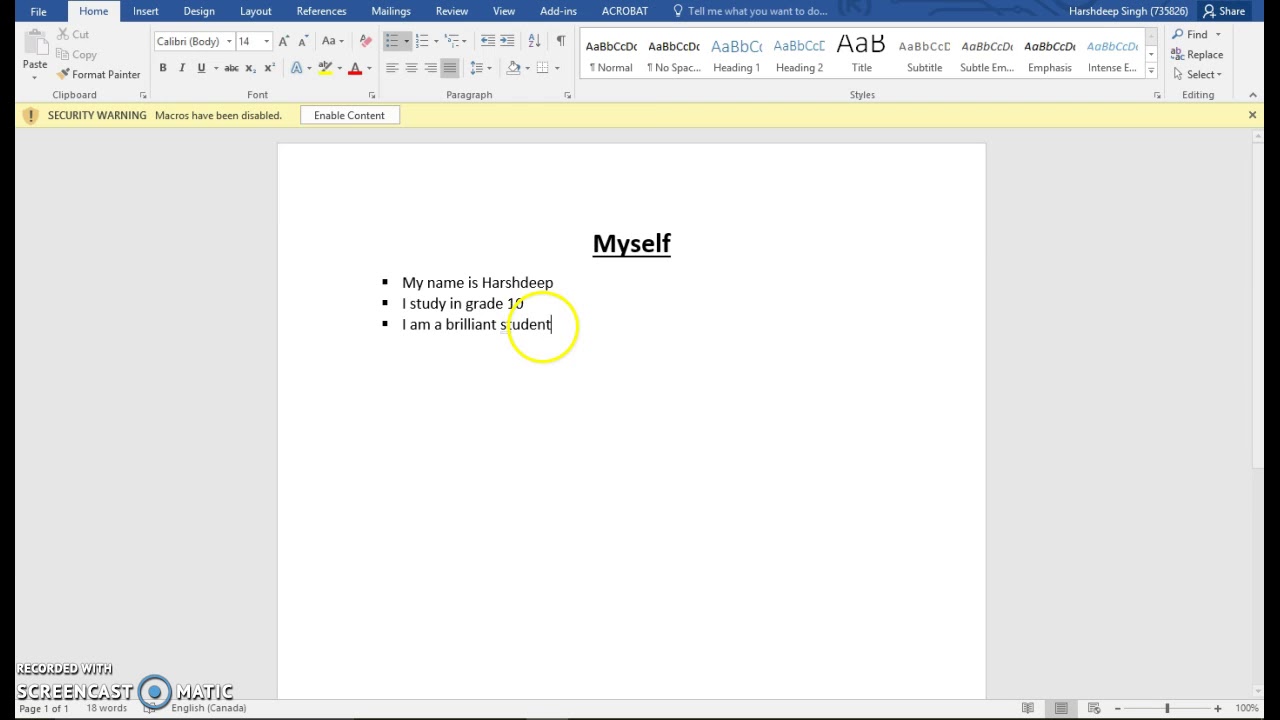Open the borders dropdown arrow

point(556,68)
